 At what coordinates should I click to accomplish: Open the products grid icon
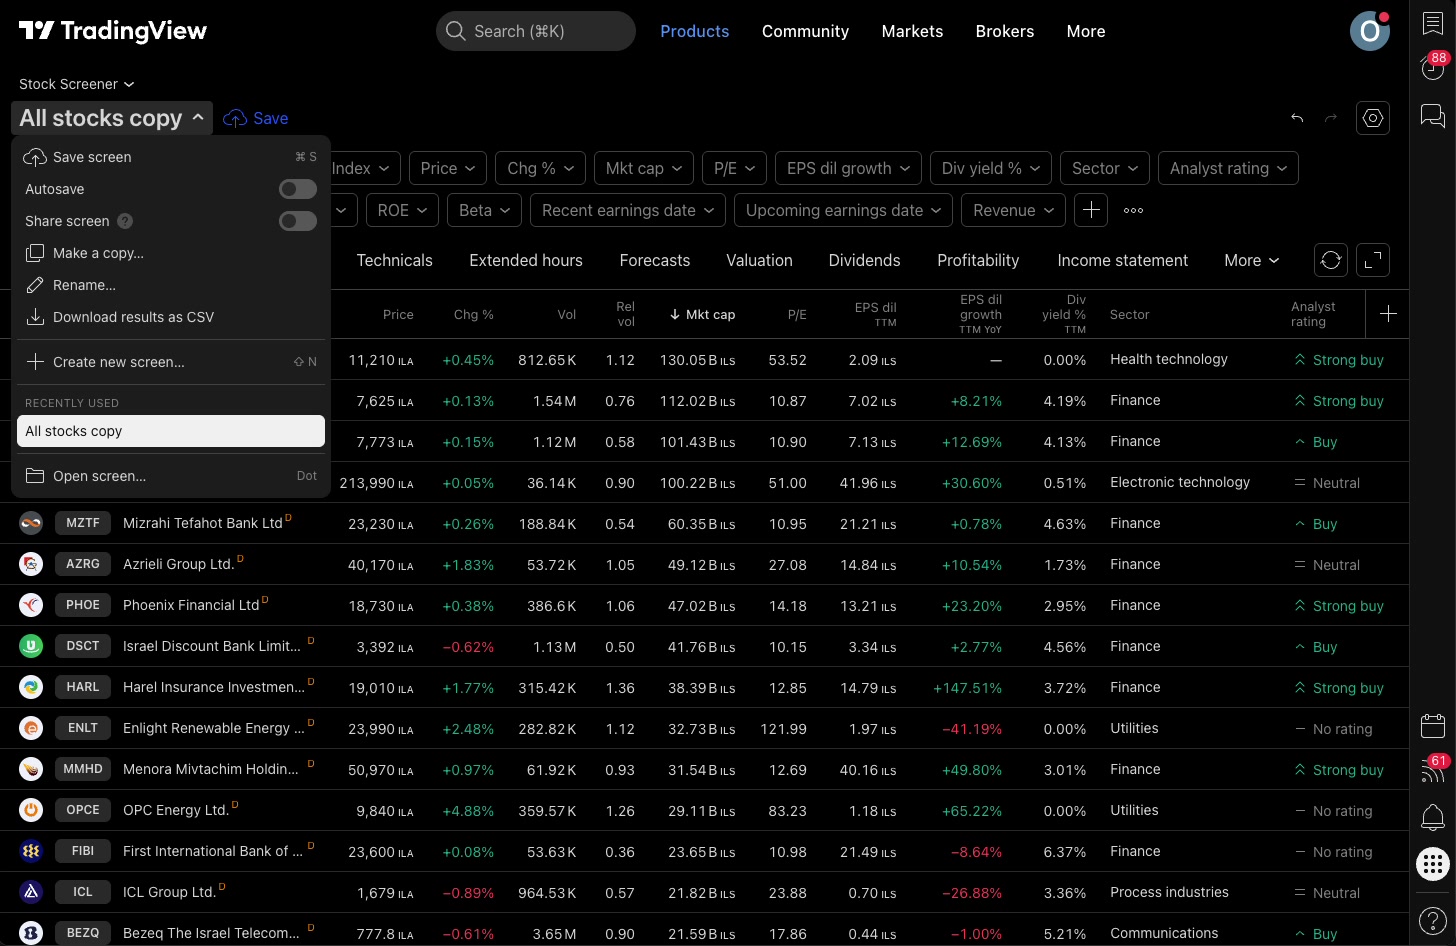1432,865
